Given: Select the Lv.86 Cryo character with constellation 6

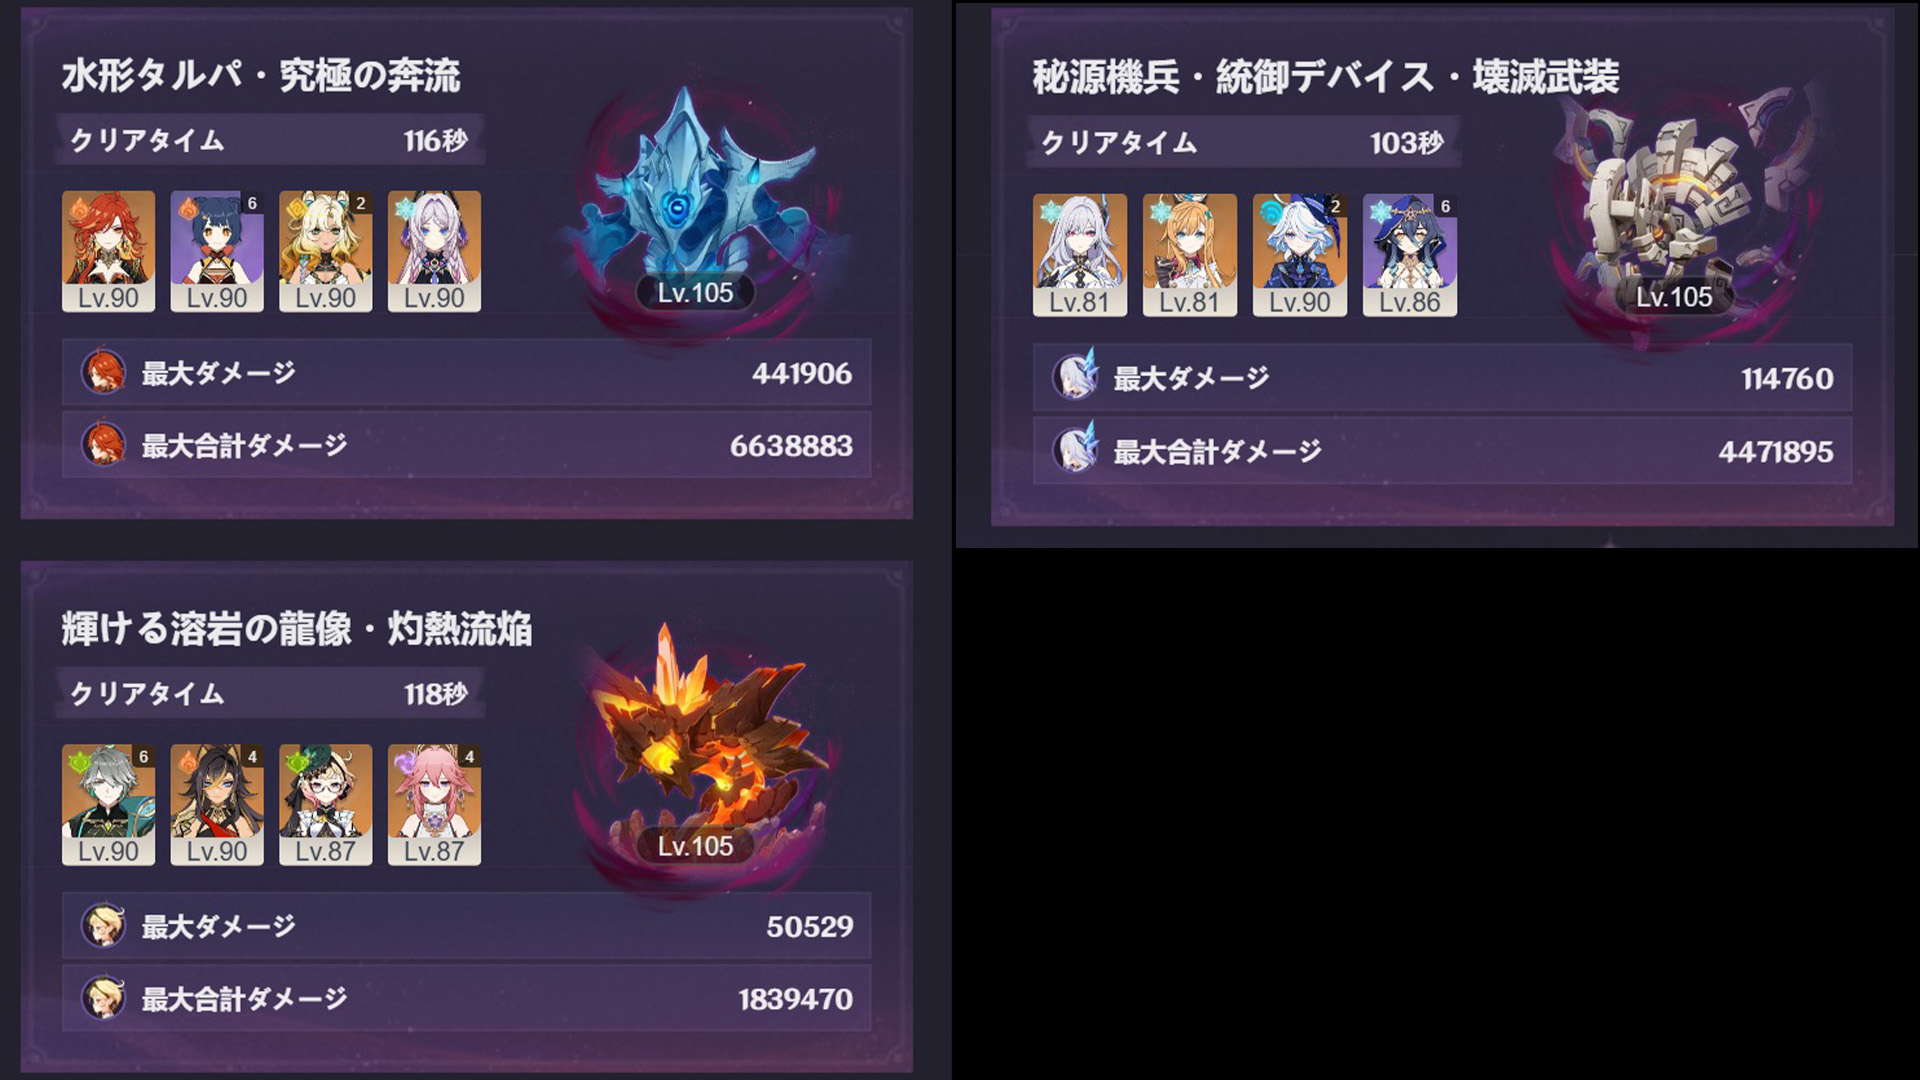Looking at the screenshot, I should (x=1410, y=255).
